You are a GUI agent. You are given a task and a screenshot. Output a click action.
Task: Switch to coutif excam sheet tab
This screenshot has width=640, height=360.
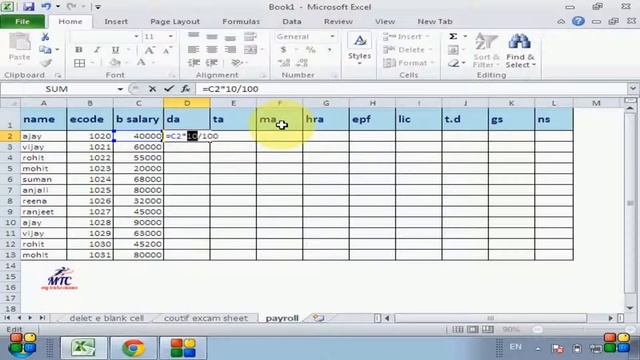[x=206, y=318]
